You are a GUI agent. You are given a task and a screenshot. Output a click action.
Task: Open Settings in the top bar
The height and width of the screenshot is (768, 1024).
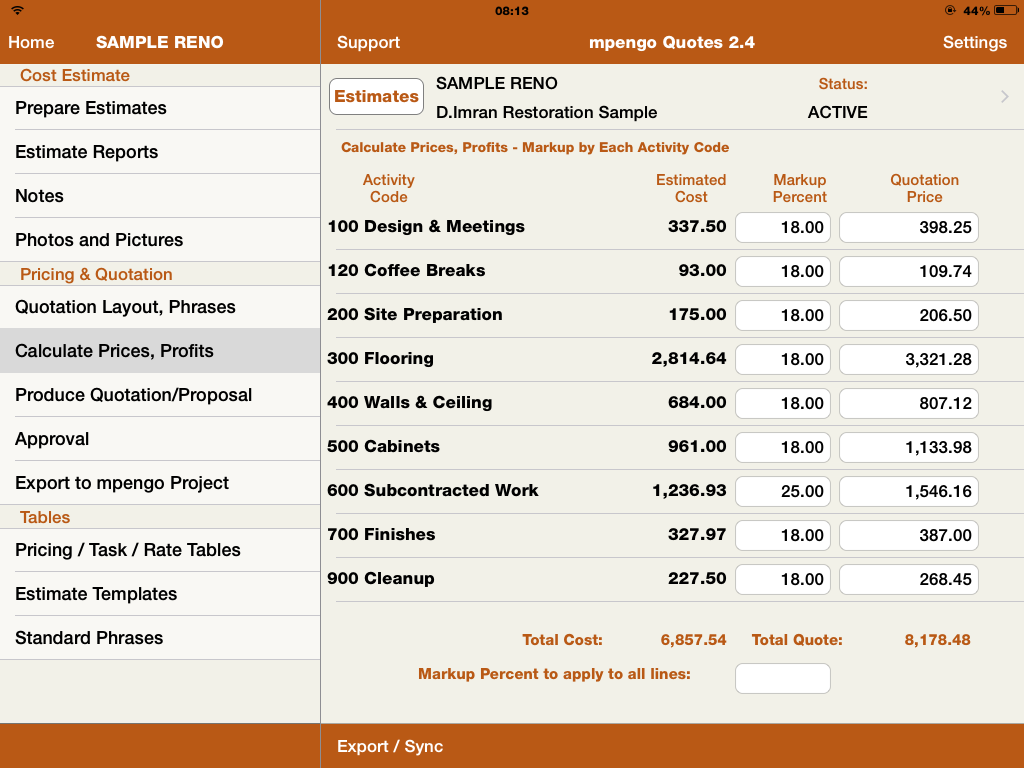tap(974, 42)
